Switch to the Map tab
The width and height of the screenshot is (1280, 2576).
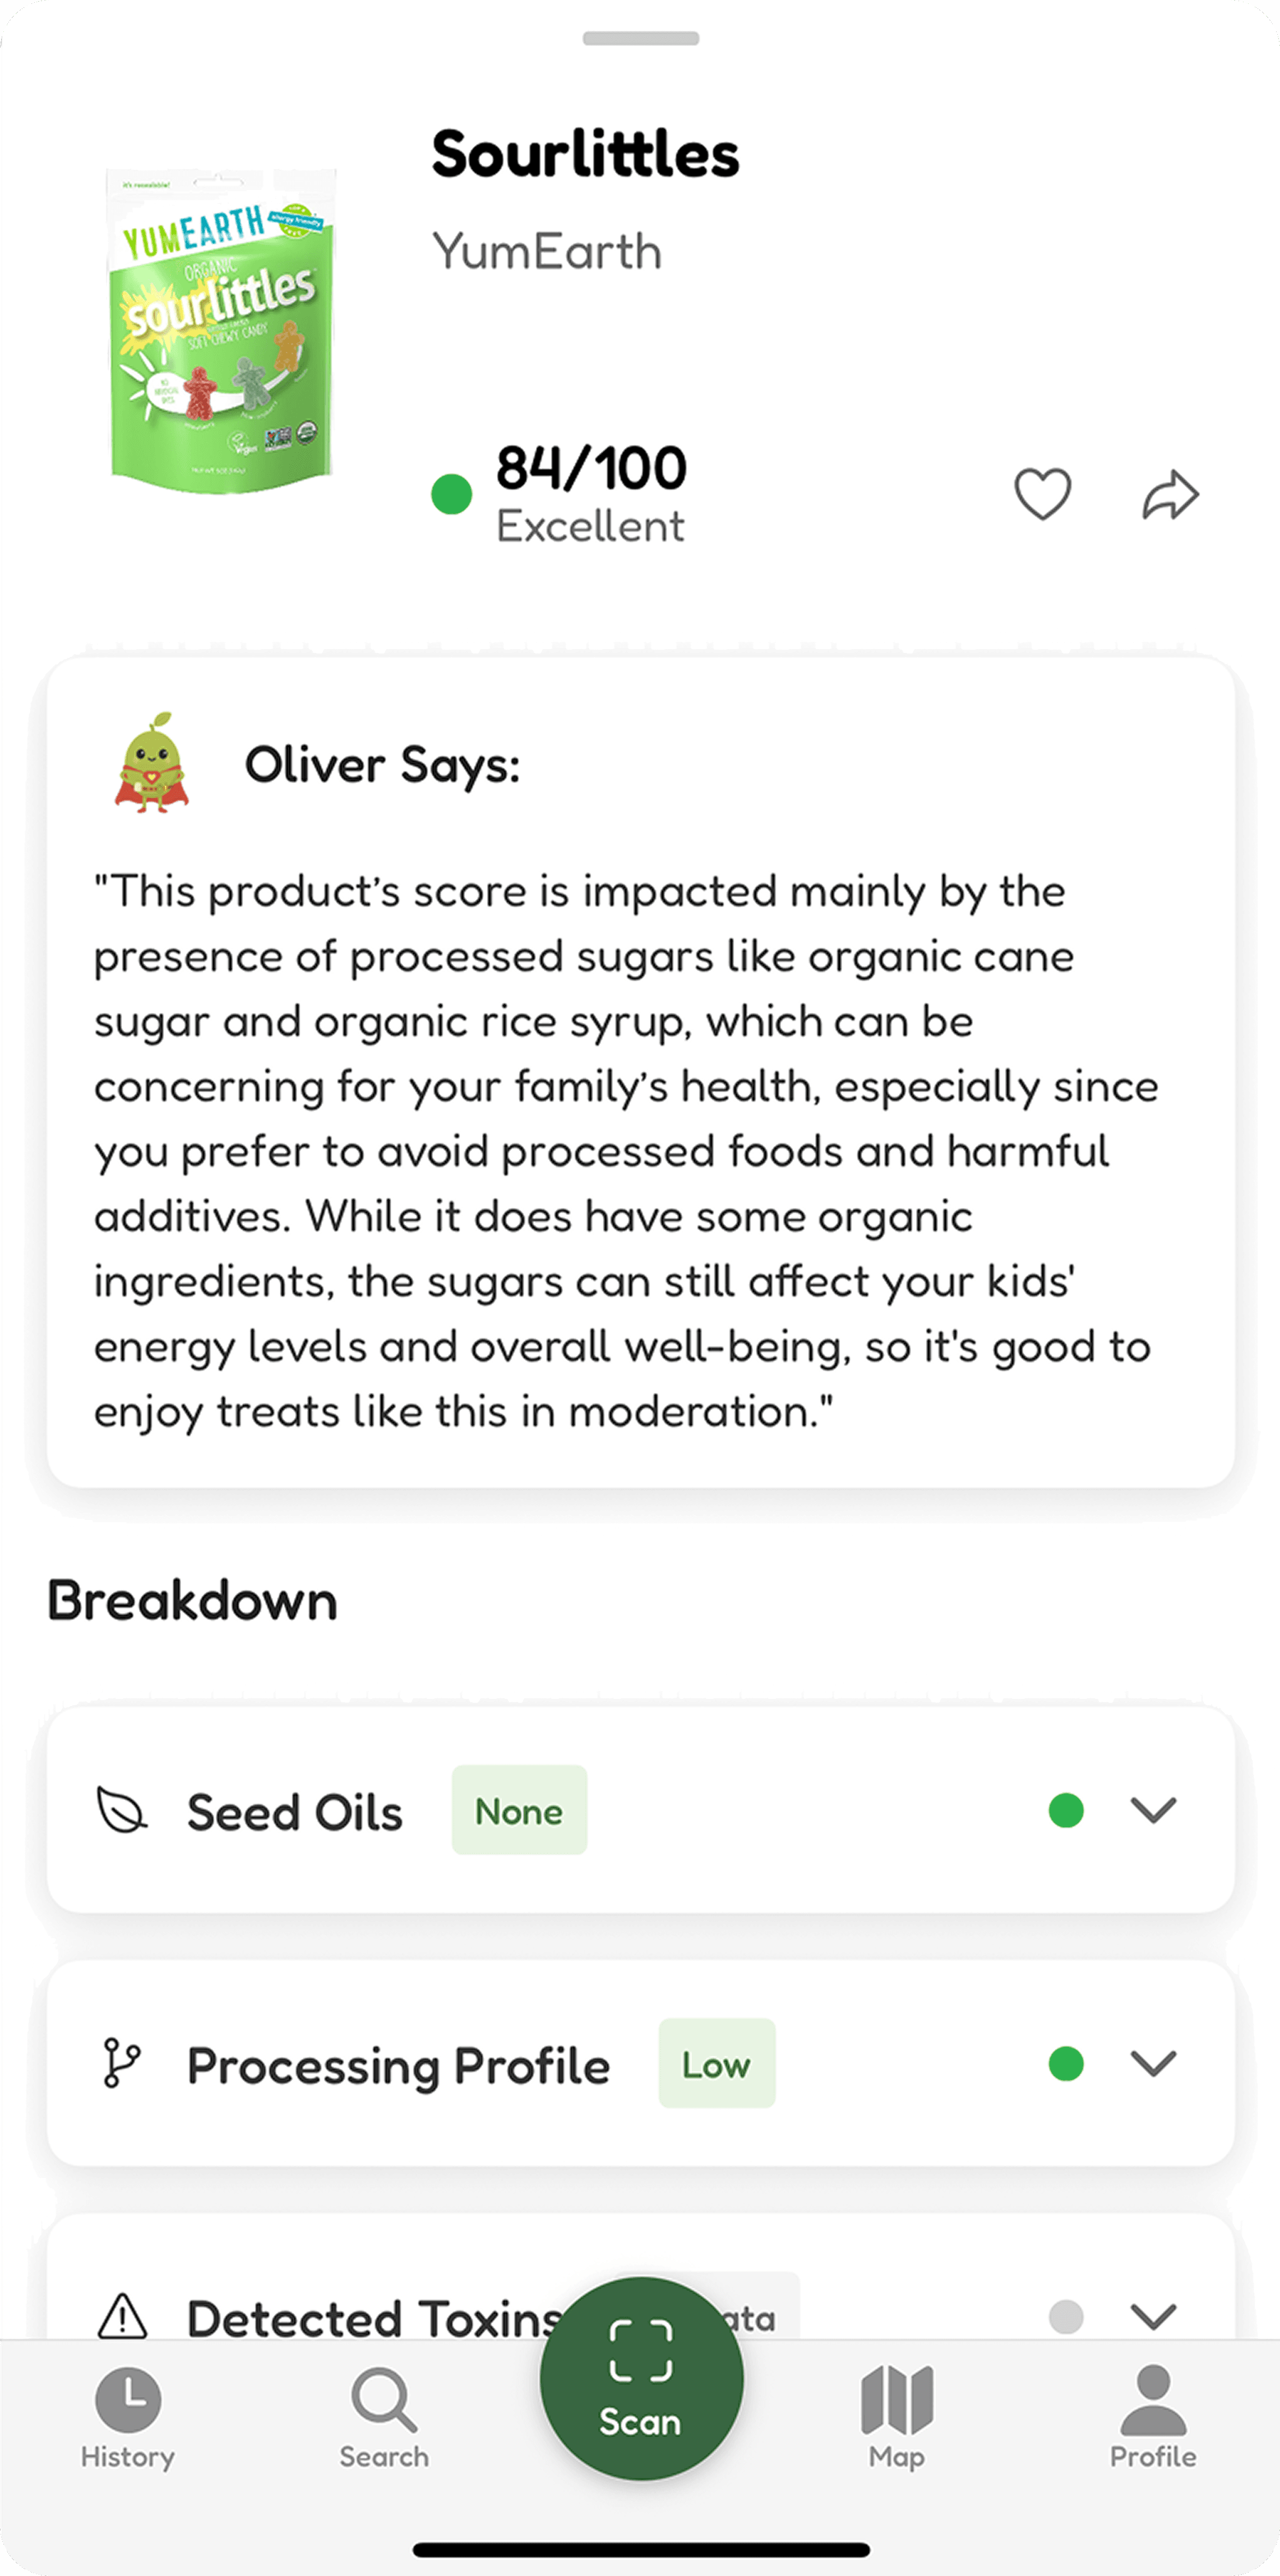(x=897, y=2416)
